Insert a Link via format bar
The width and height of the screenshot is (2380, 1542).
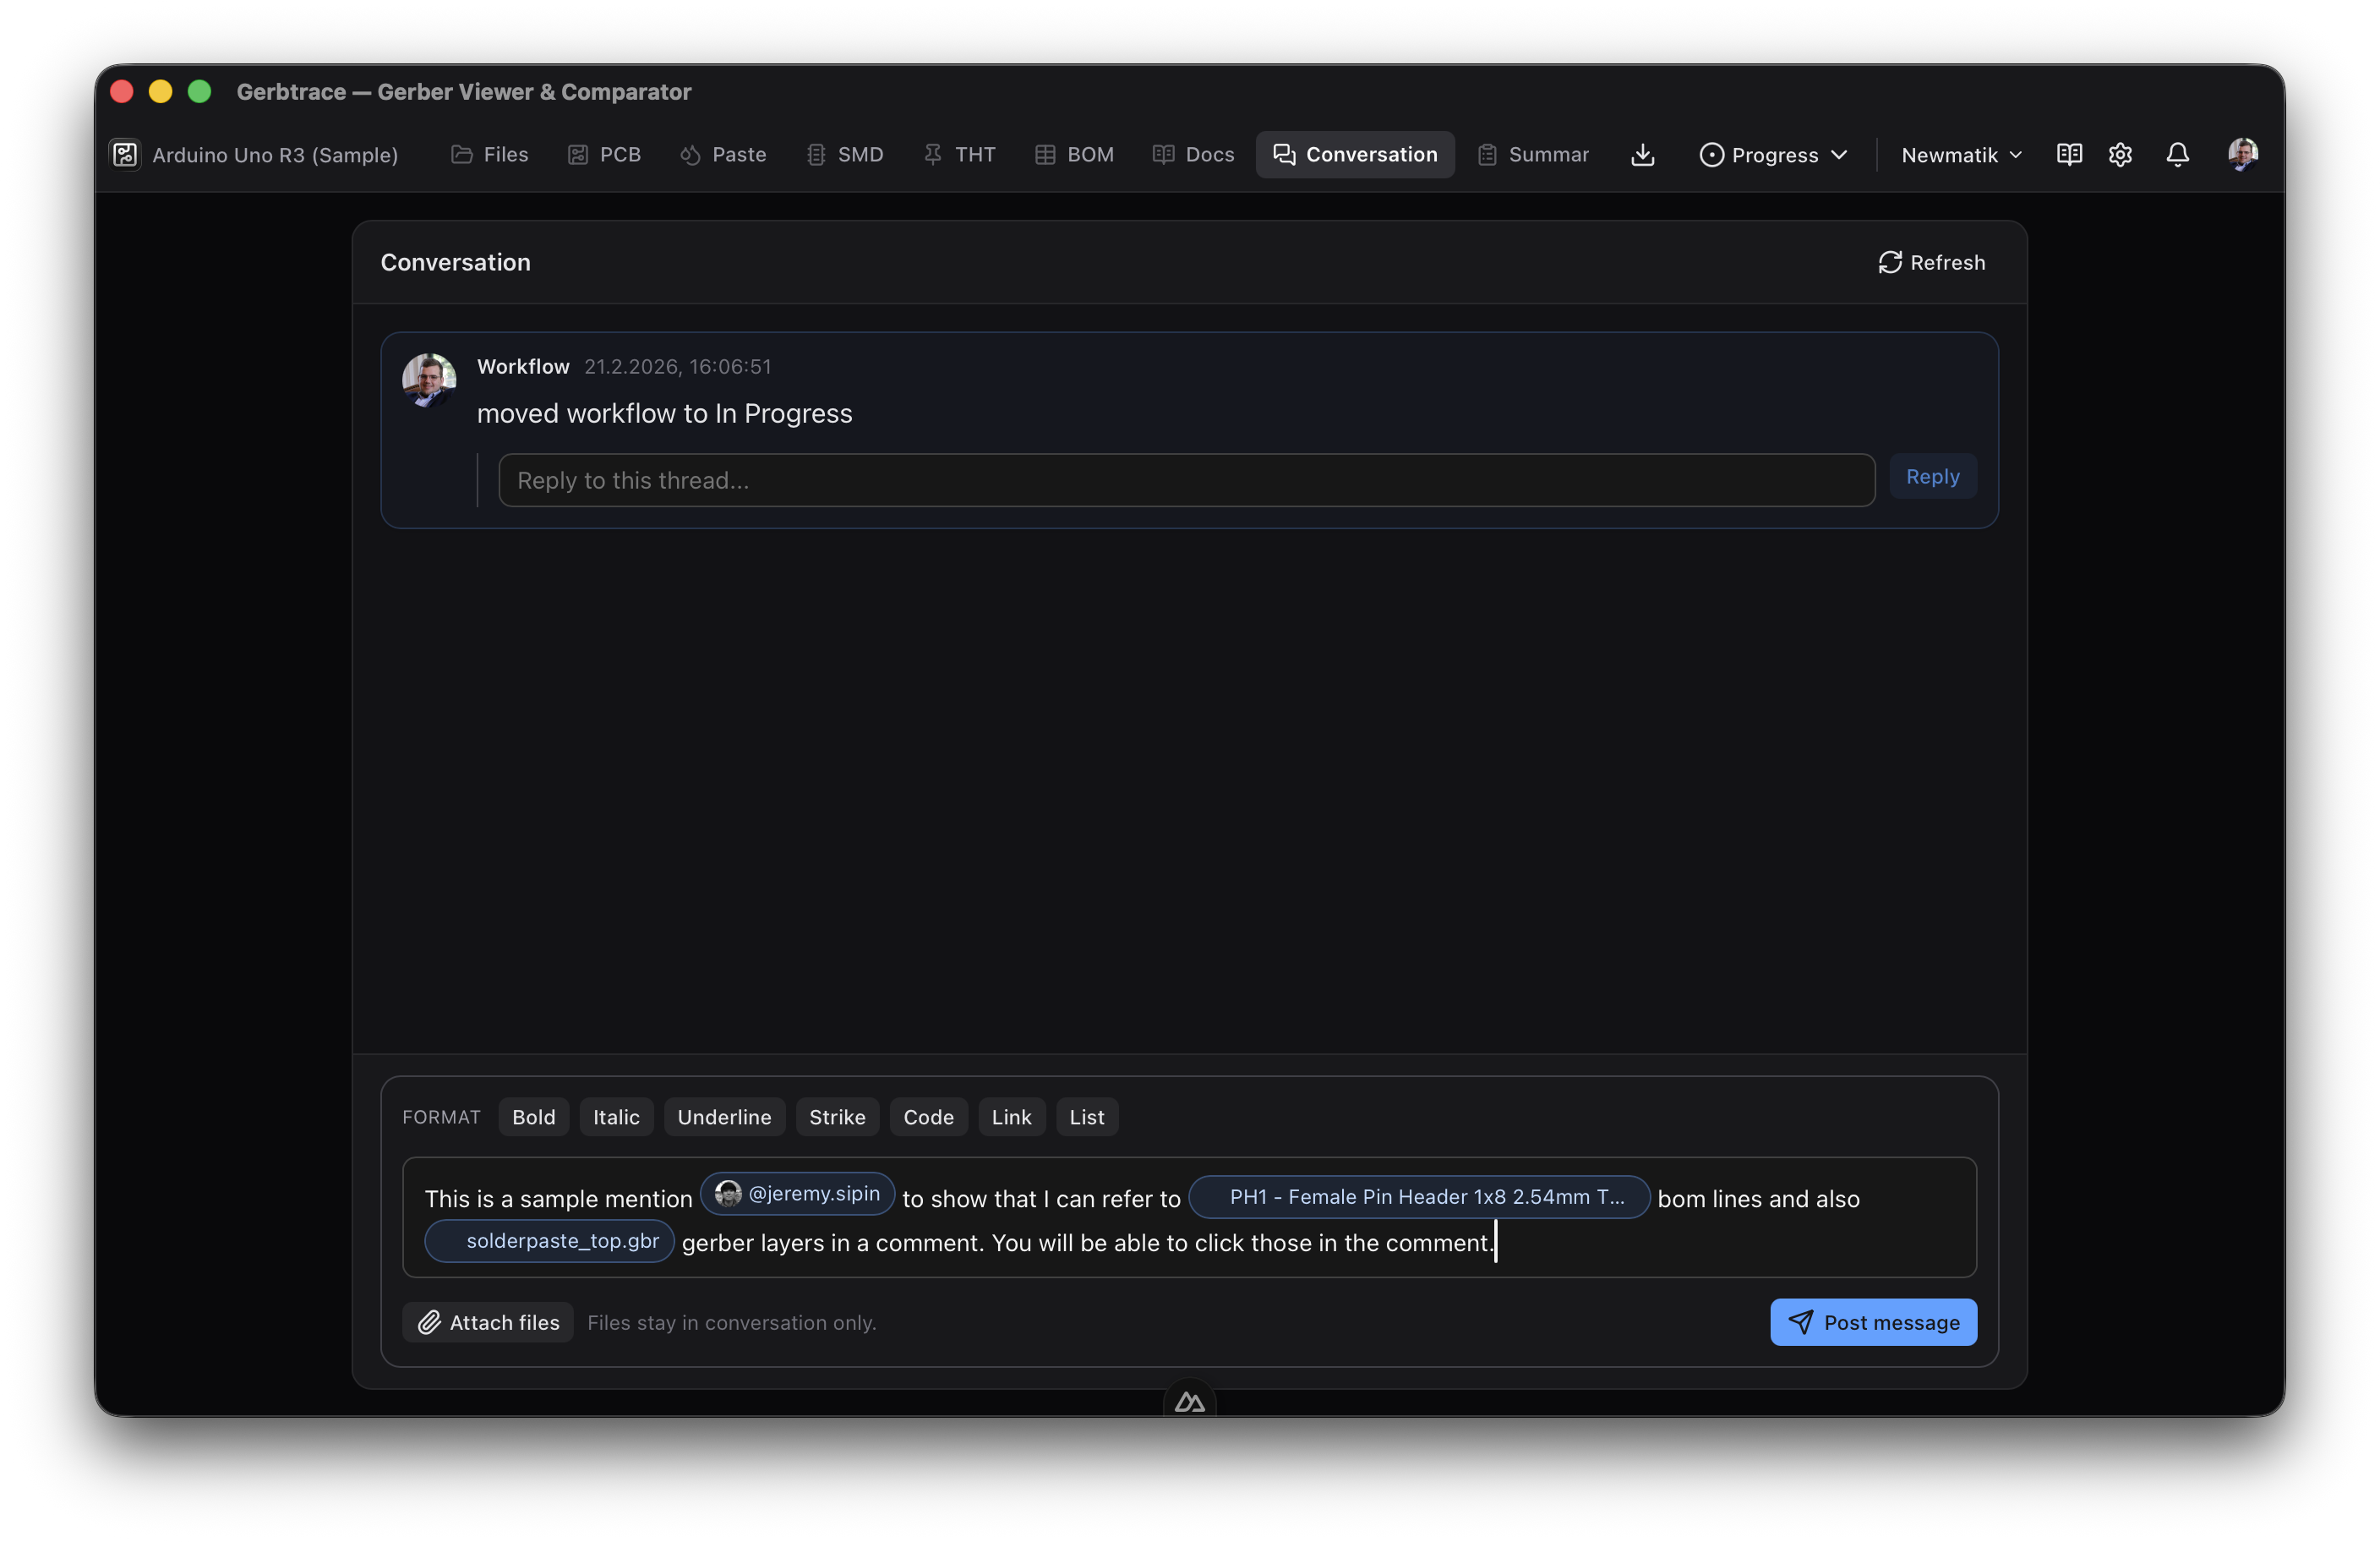pyautogui.click(x=1011, y=1117)
